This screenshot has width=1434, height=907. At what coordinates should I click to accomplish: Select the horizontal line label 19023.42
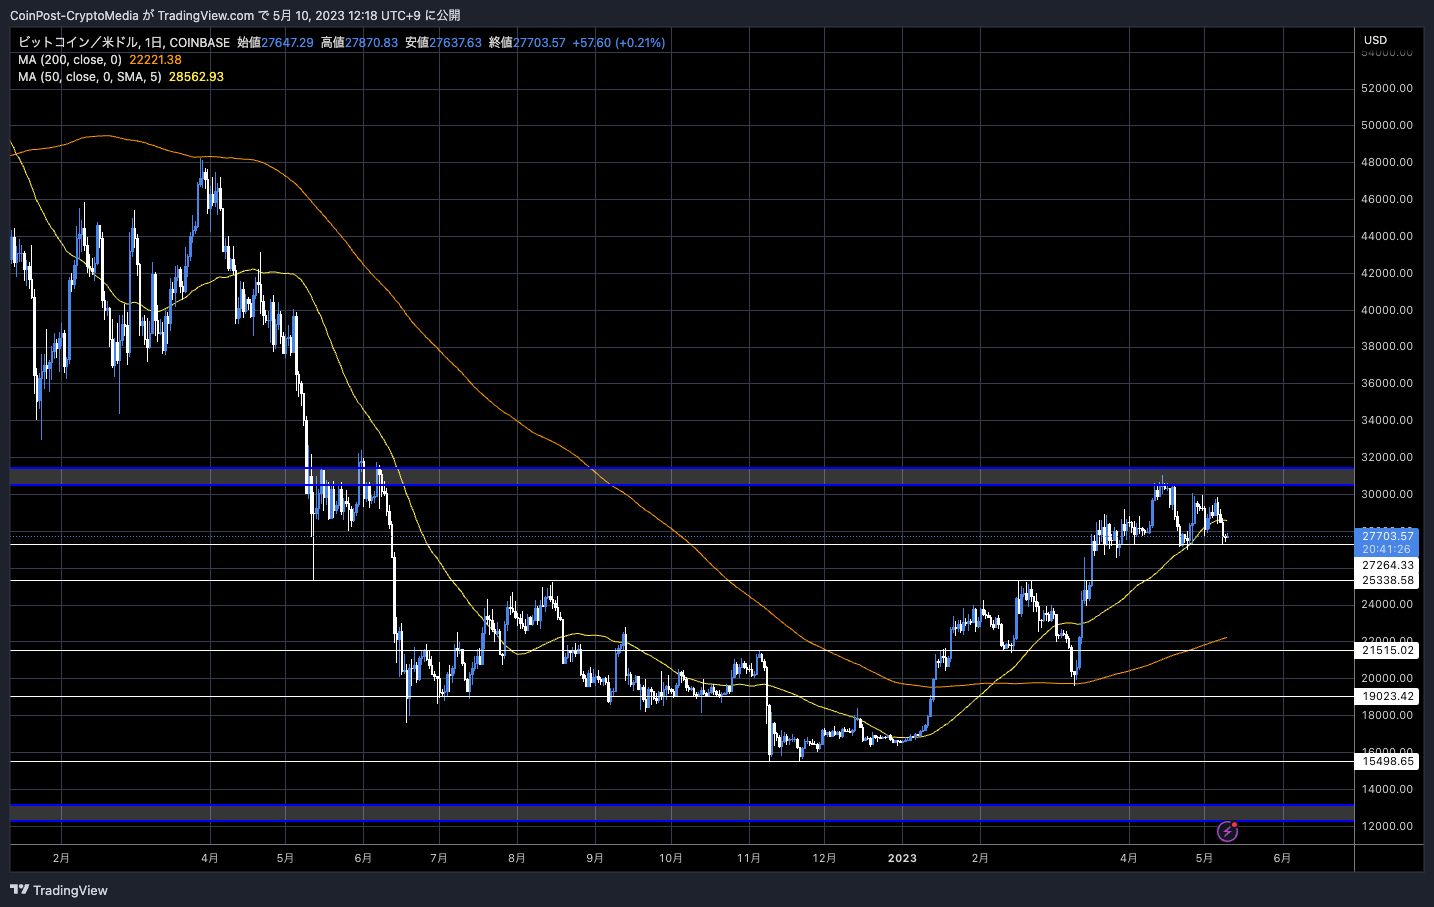pos(1387,696)
